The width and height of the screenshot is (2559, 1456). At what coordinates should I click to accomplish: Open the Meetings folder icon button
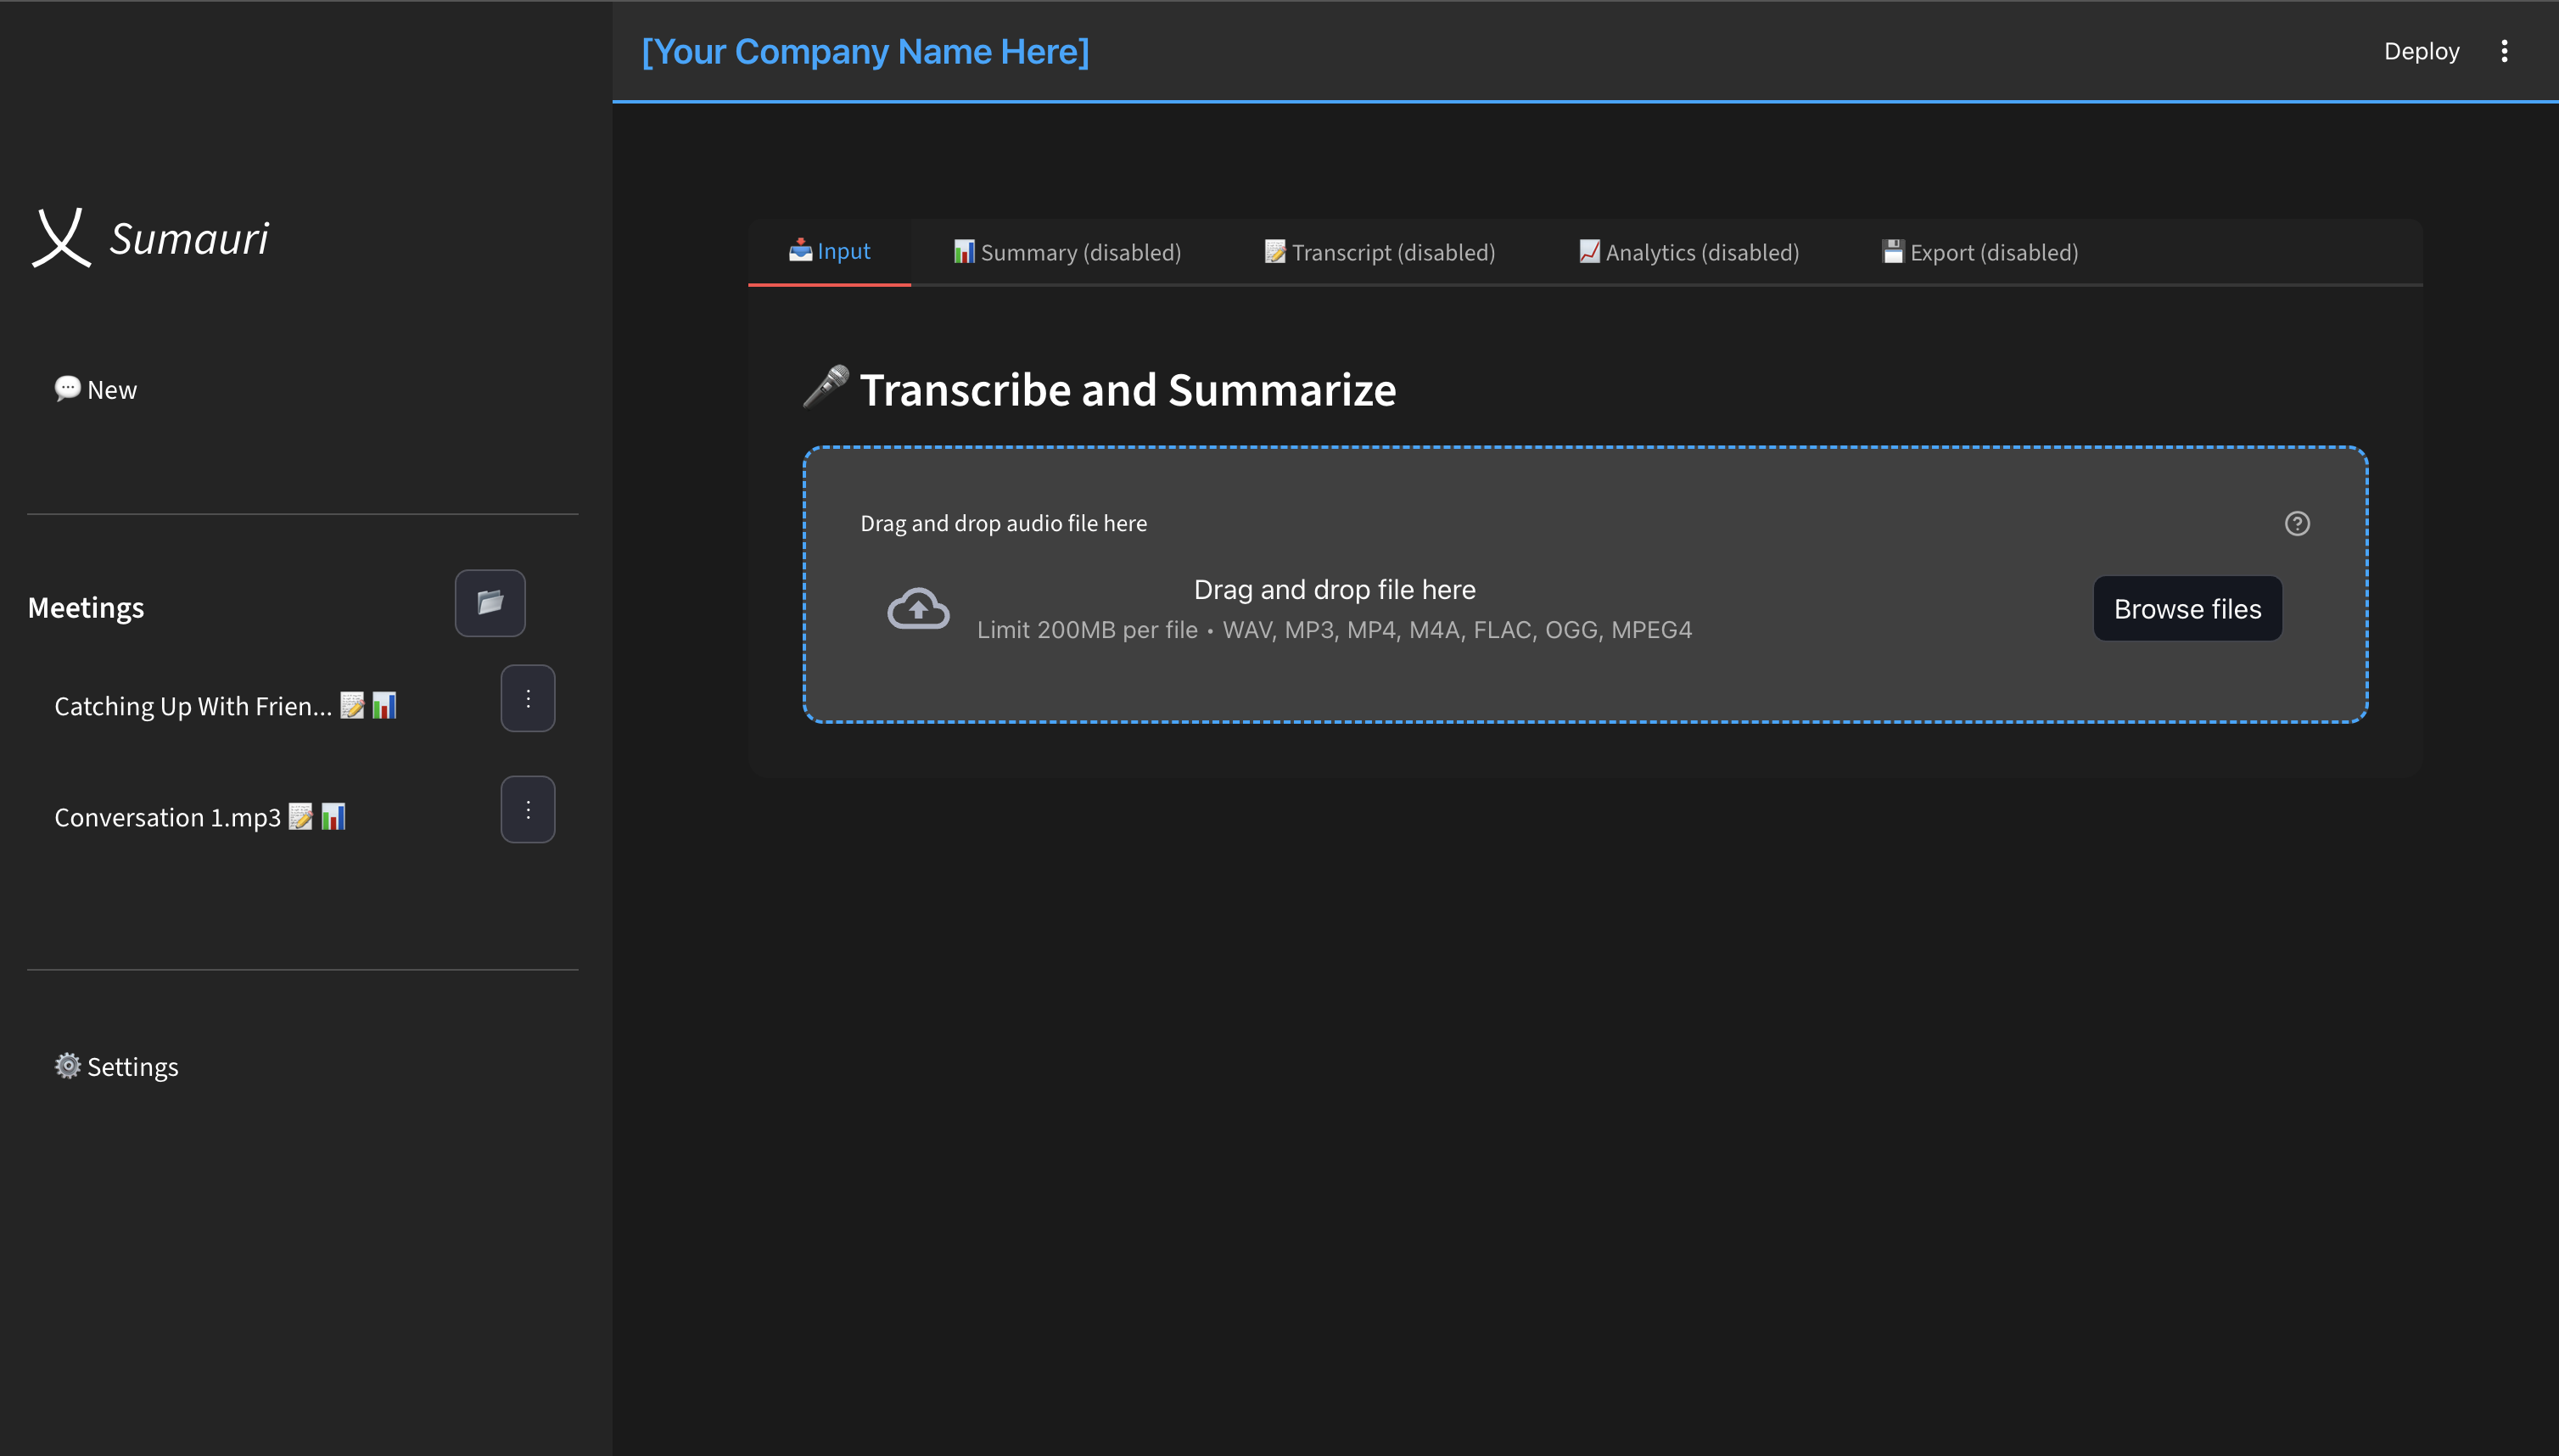pyautogui.click(x=490, y=603)
